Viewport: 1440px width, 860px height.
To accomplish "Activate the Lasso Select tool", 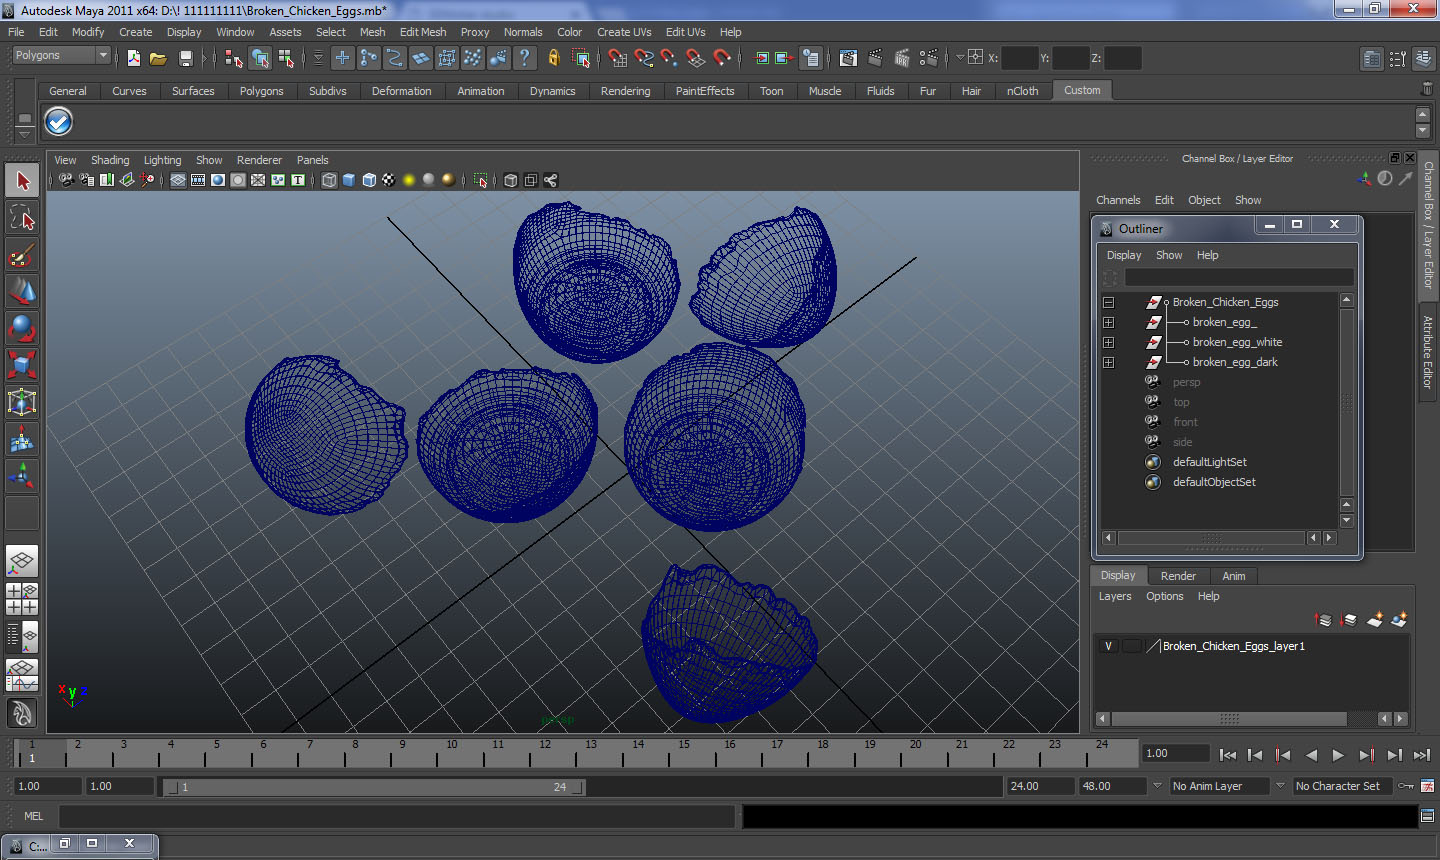I will (x=22, y=217).
